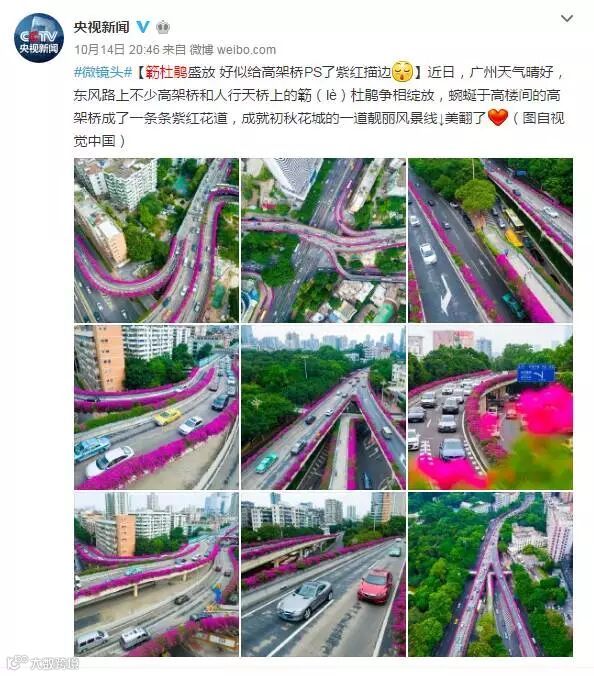
Task: Open the last aerial photo over green trees
Action: point(491,574)
